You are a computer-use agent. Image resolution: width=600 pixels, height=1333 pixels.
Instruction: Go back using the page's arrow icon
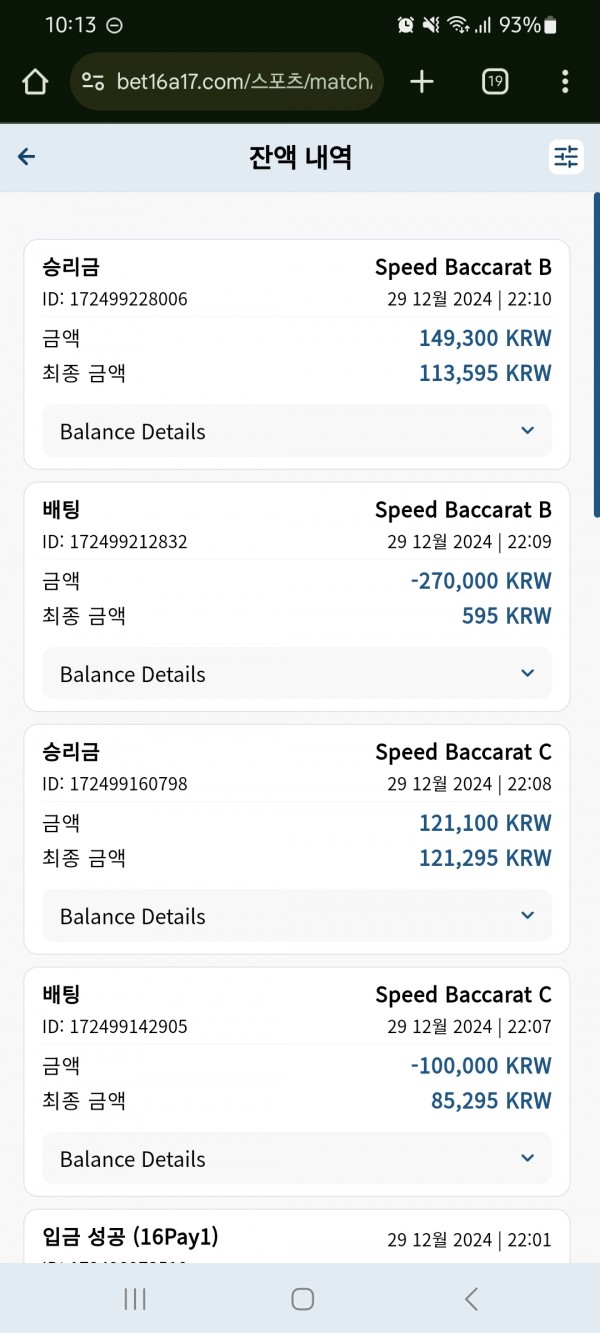coord(27,157)
